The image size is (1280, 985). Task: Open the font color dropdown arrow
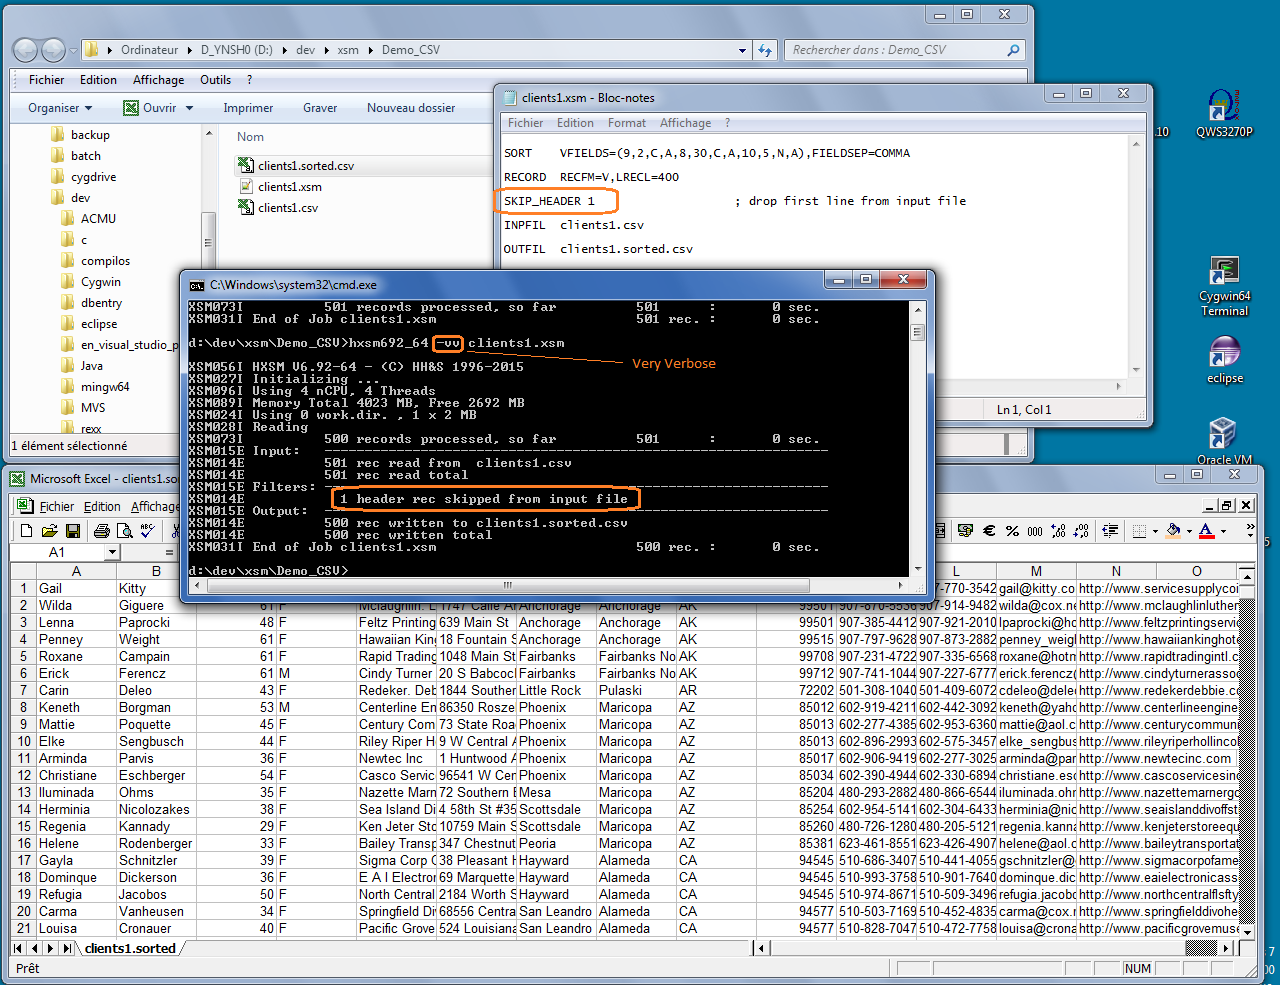tap(1224, 531)
